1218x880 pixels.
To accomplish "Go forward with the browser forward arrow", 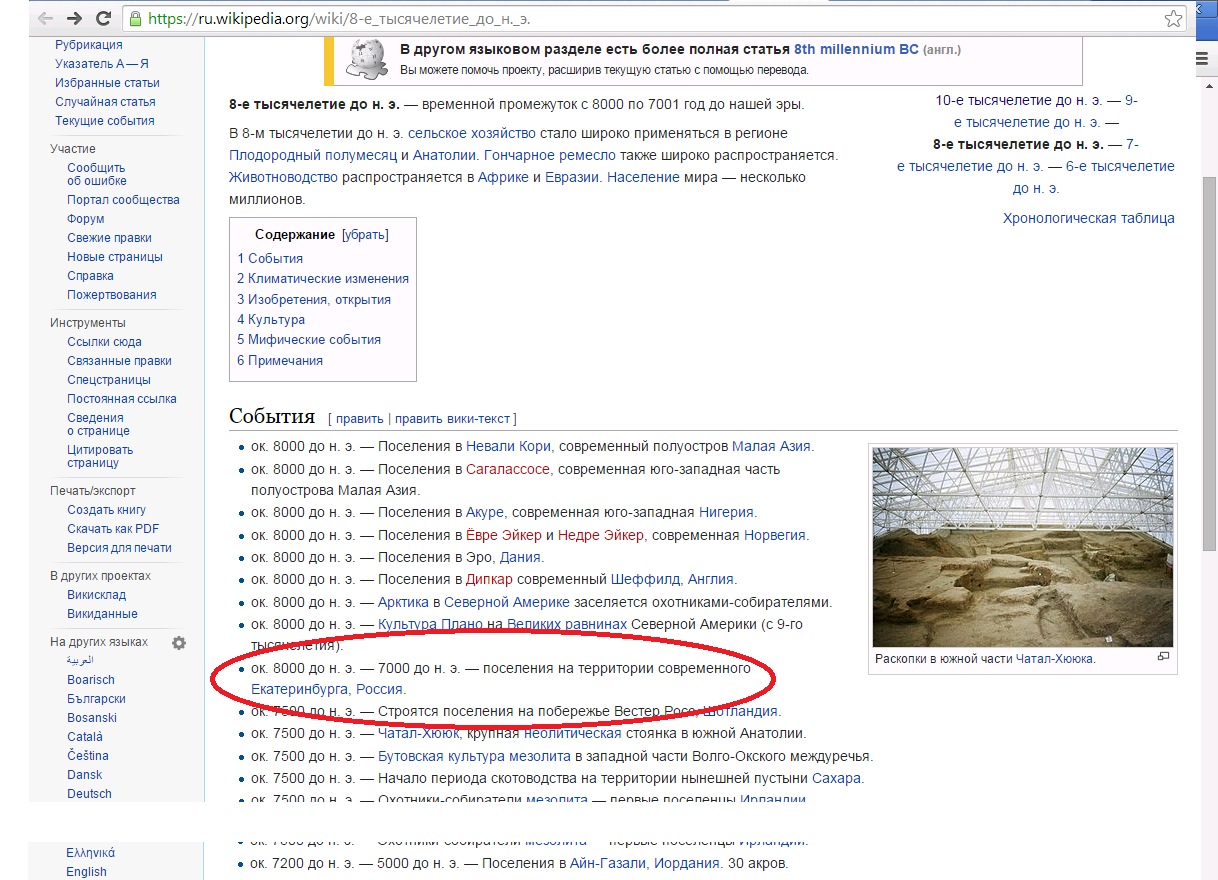I will [75, 18].
